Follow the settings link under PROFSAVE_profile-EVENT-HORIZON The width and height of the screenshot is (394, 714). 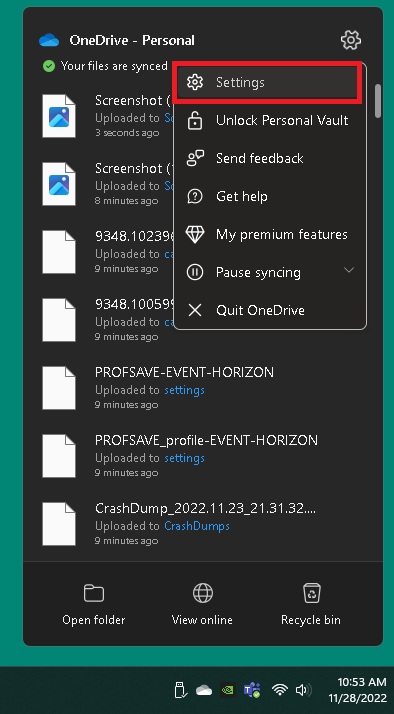click(184, 458)
